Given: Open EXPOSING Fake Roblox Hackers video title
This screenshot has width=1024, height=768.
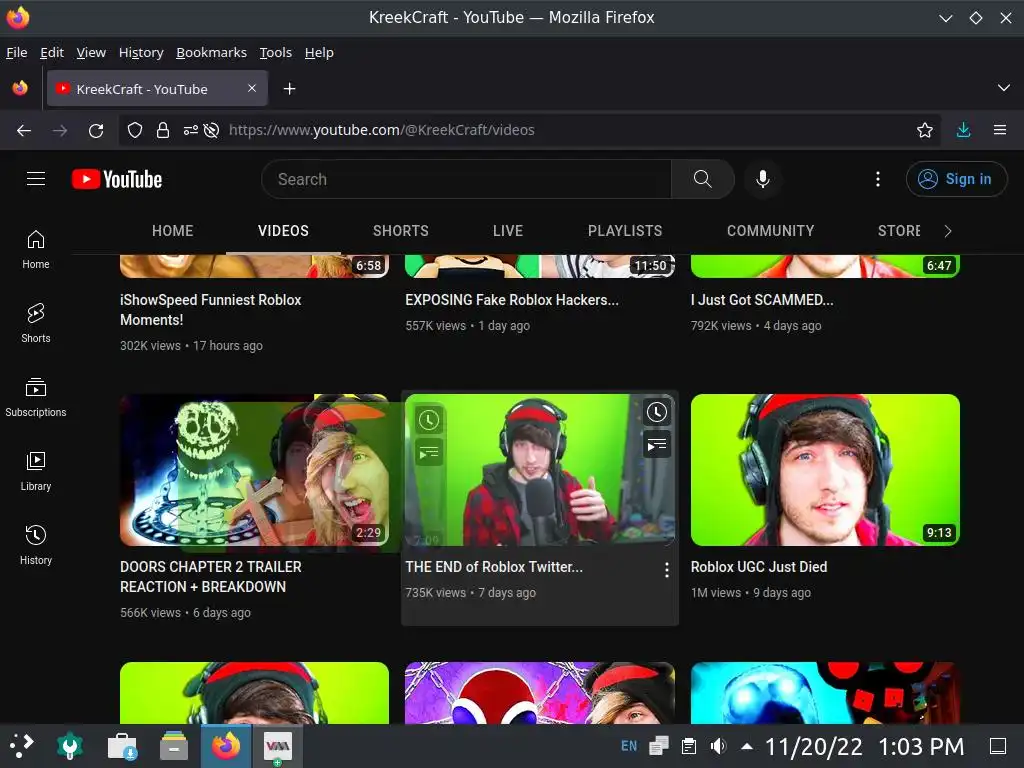Looking at the screenshot, I should [x=511, y=300].
